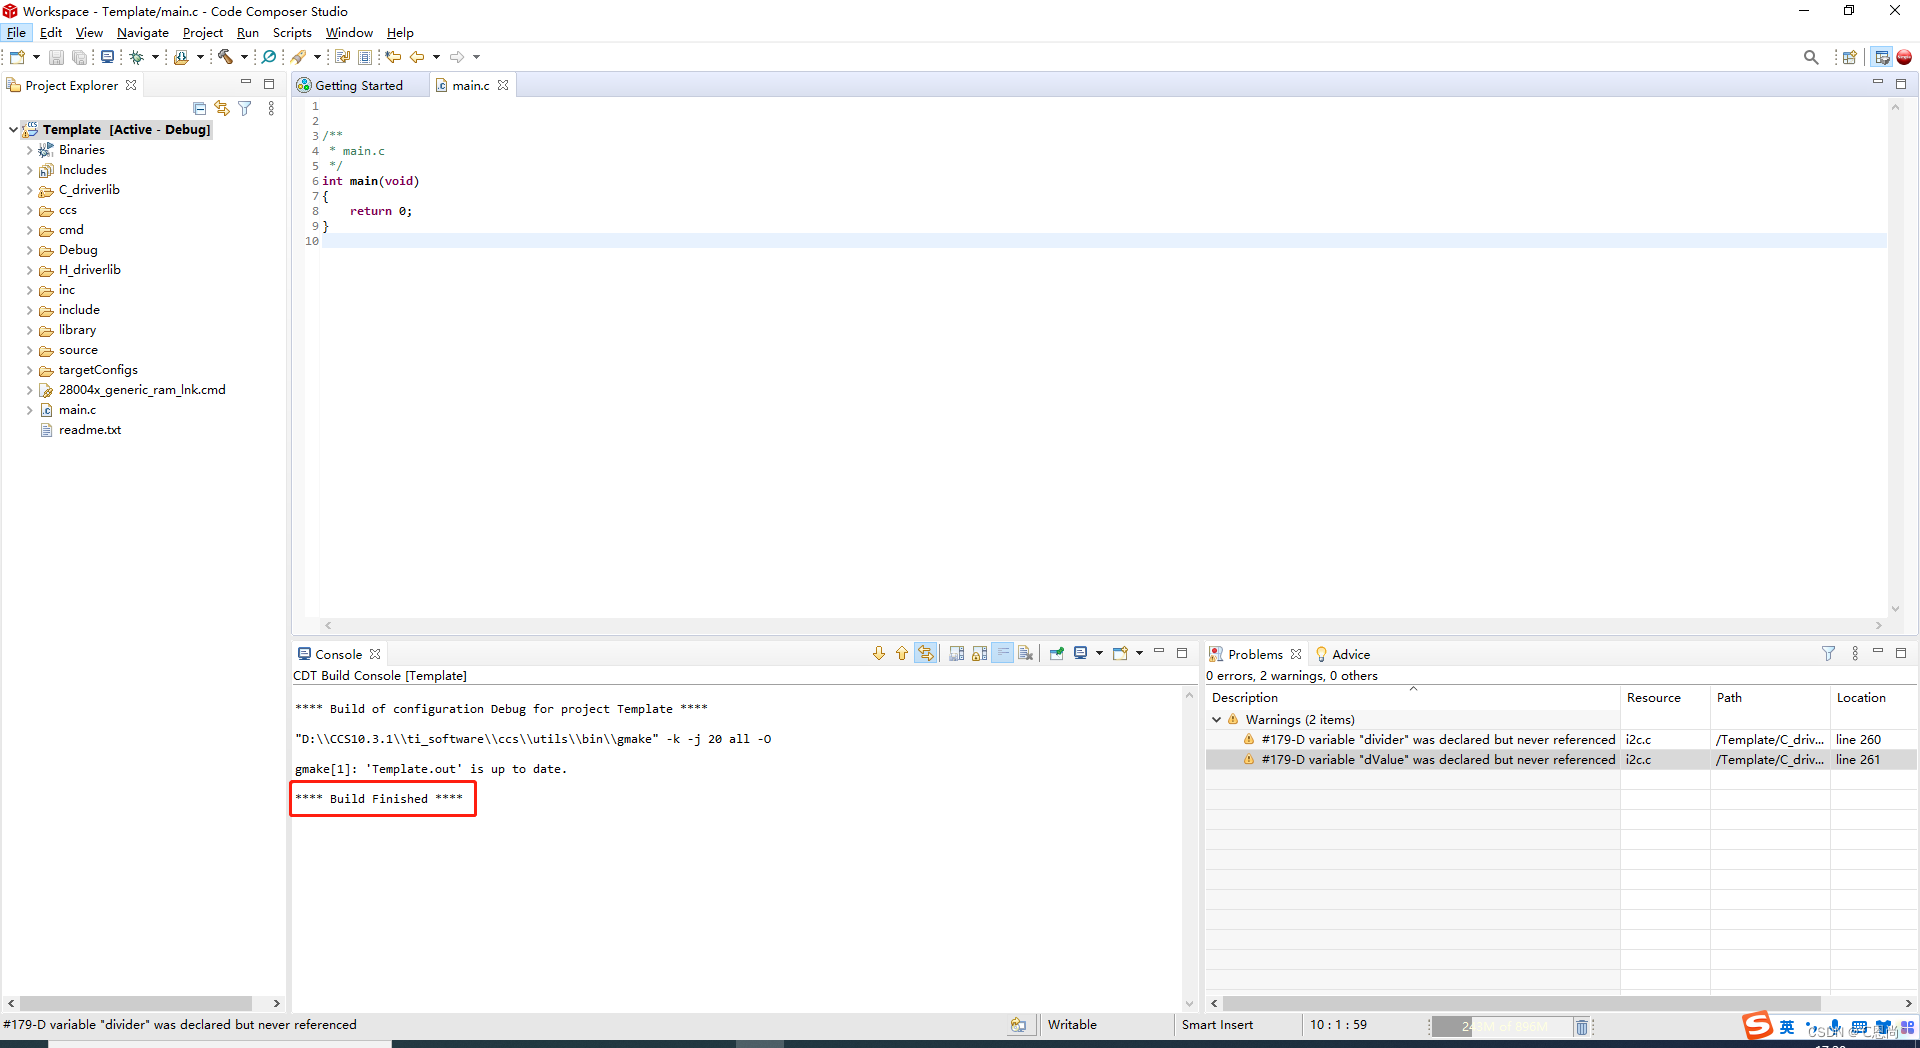Click the wand/pen tool icon in toolbar
1920x1048 pixels.
(298, 57)
